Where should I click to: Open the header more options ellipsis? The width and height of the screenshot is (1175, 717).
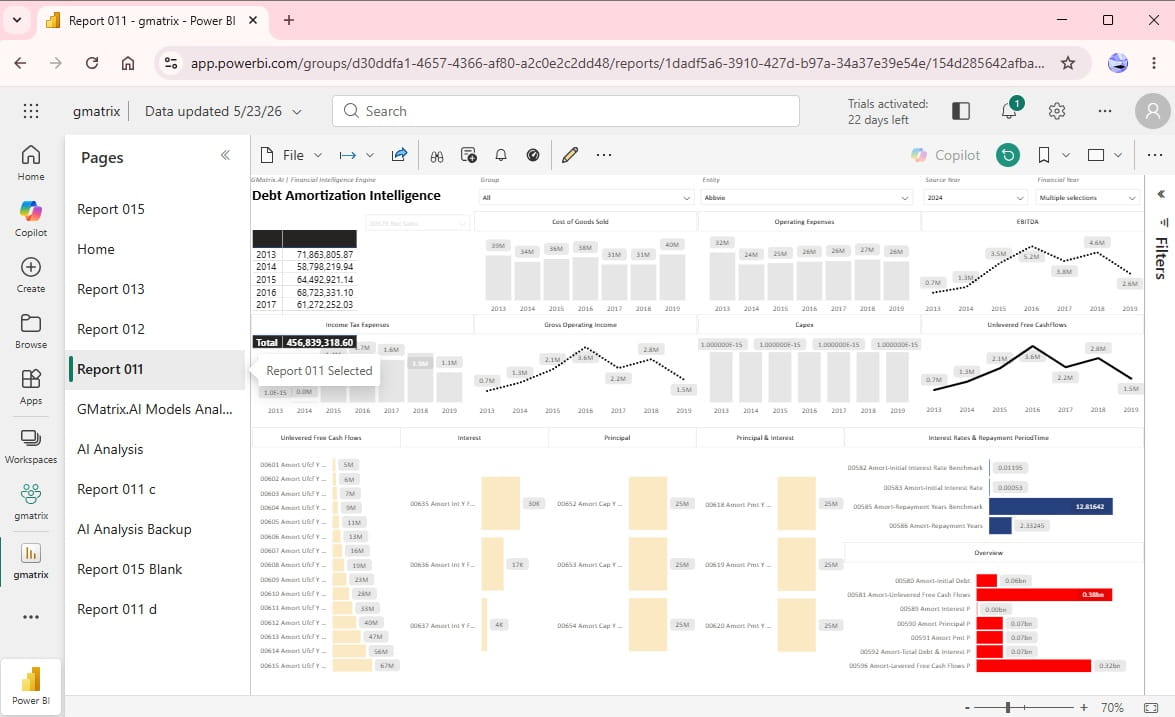[1105, 111]
